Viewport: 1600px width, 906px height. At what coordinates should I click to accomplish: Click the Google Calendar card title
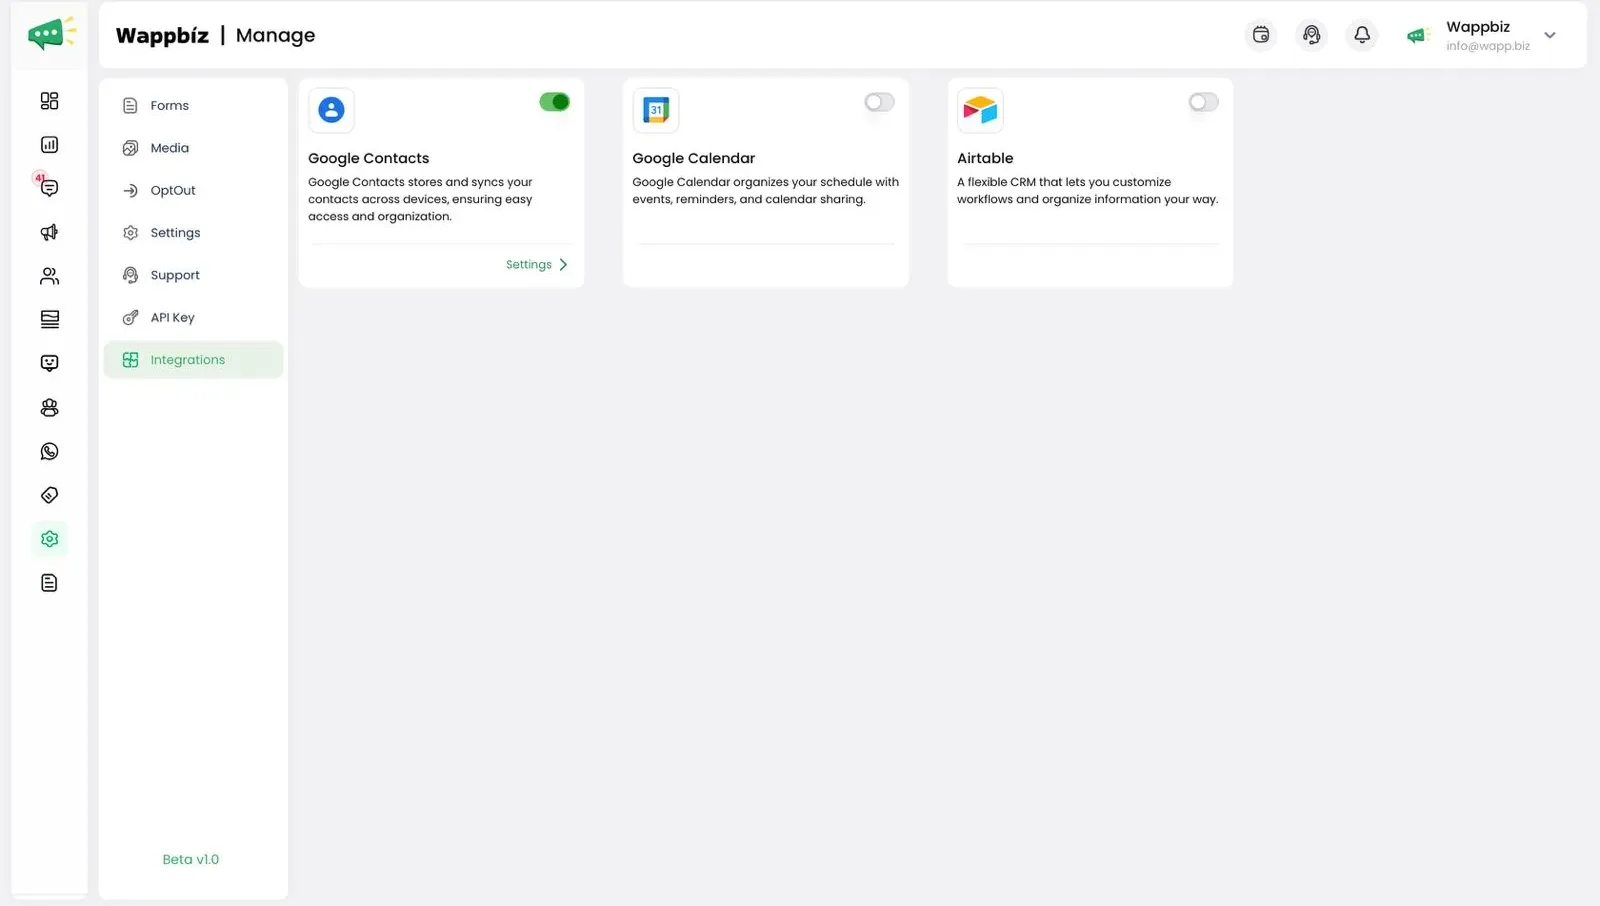click(x=694, y=158)
